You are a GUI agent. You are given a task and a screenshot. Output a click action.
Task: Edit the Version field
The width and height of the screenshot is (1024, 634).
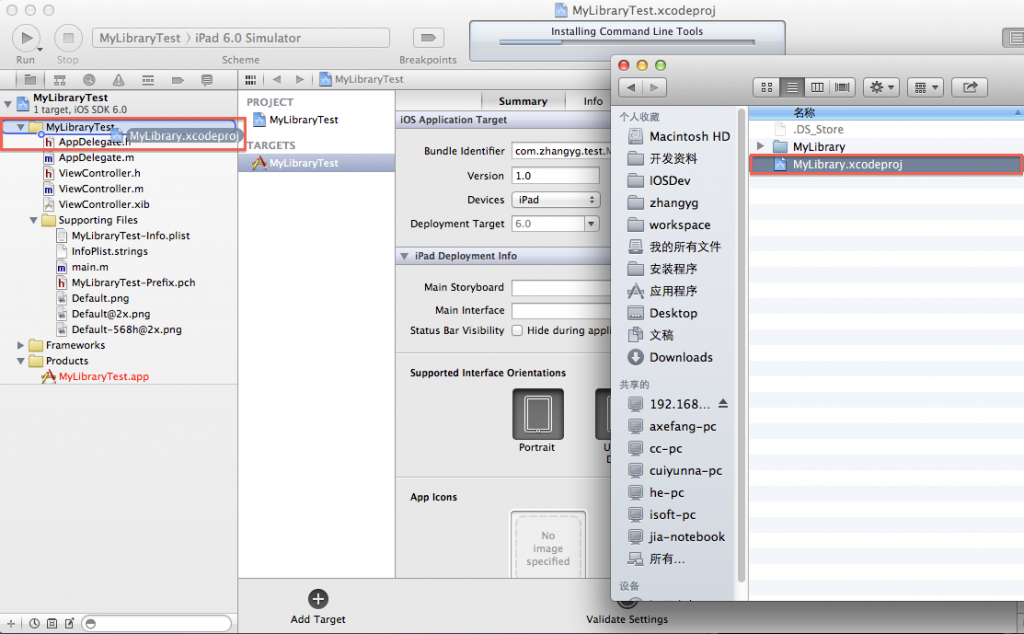(555, 176)
